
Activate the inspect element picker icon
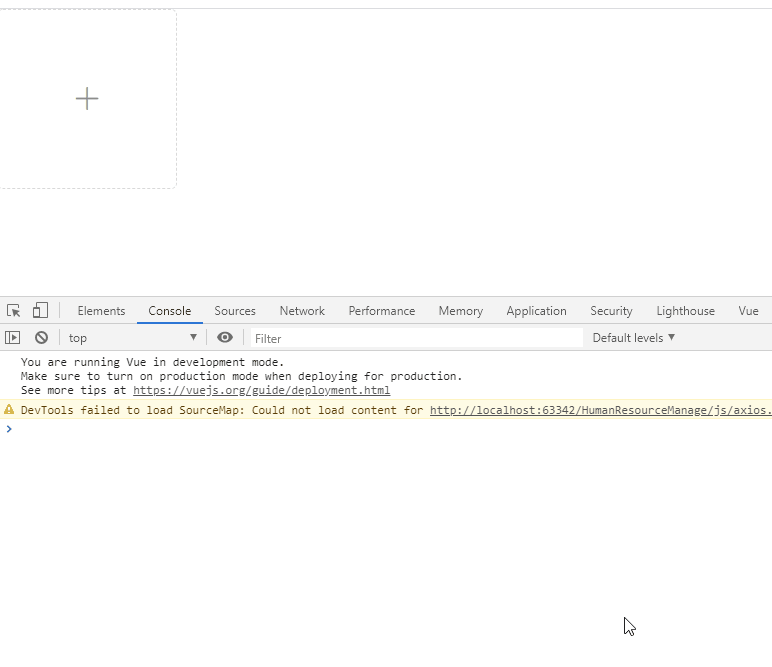(x=13, y=311)
